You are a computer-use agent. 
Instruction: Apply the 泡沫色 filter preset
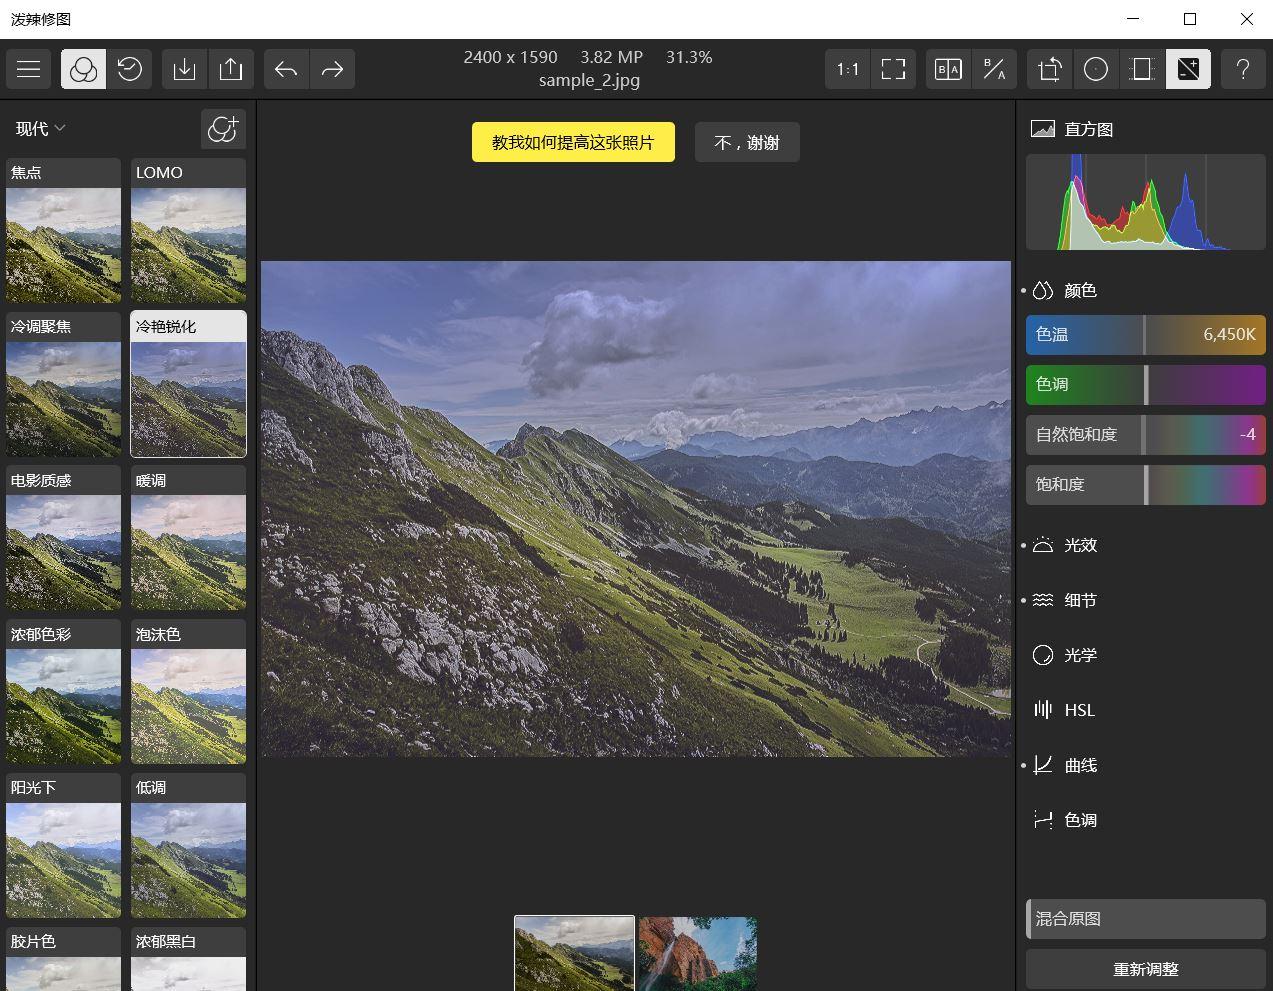click(188, 692)
